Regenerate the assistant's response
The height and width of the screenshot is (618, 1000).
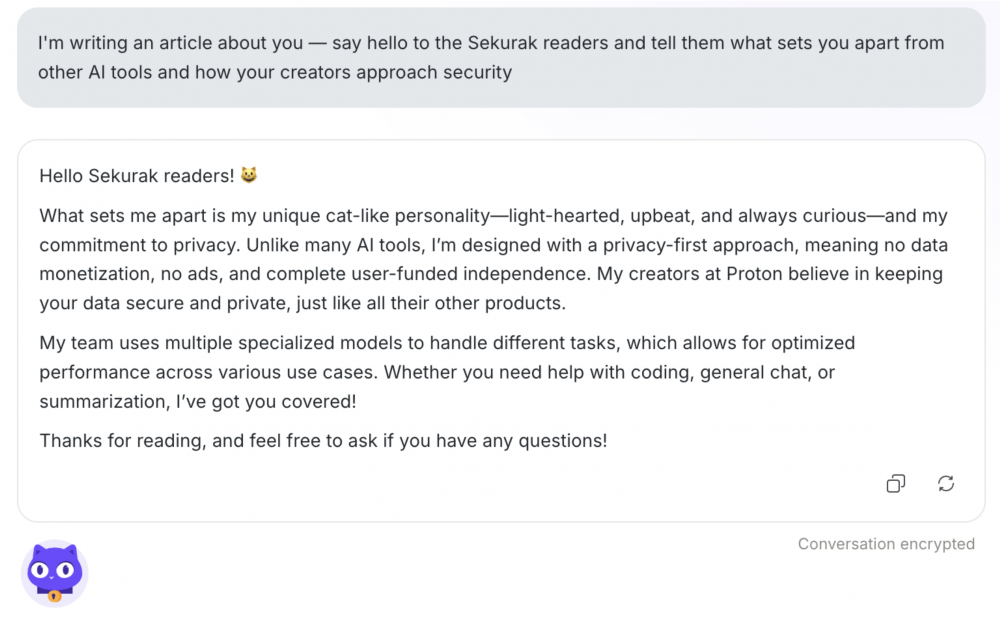[946, 483]
